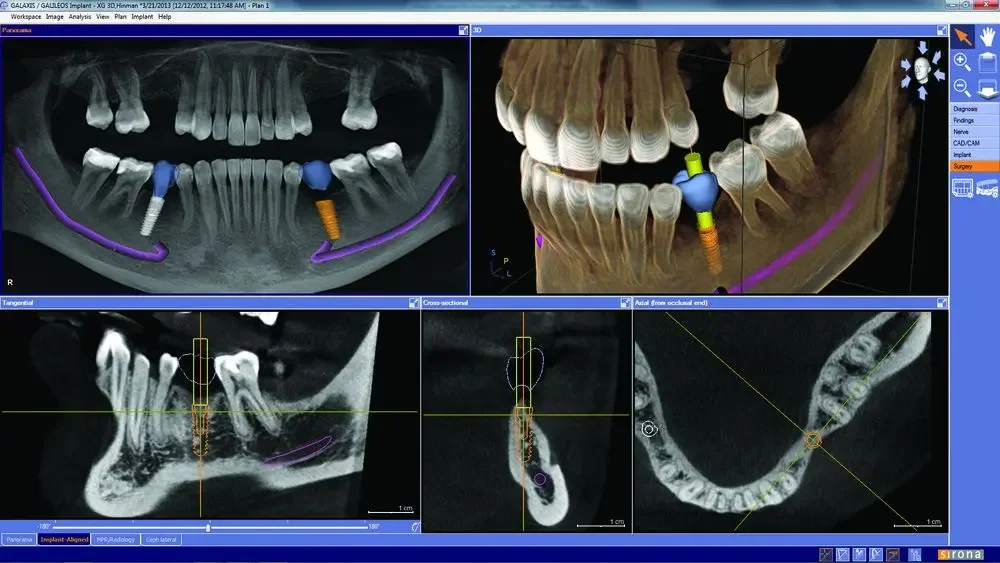Screen dimensions: 1000x563
Task: Click the arrow below the head model
Action: tap(922, 93)
